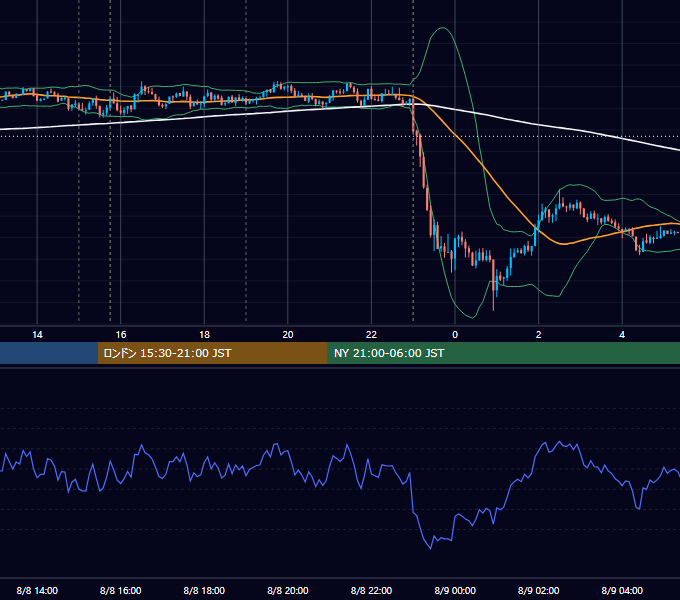This screenshot has height=600, width=680.
Task: Click the 8/9 00:00 label on indicator axis
Action: pos(455,590)
